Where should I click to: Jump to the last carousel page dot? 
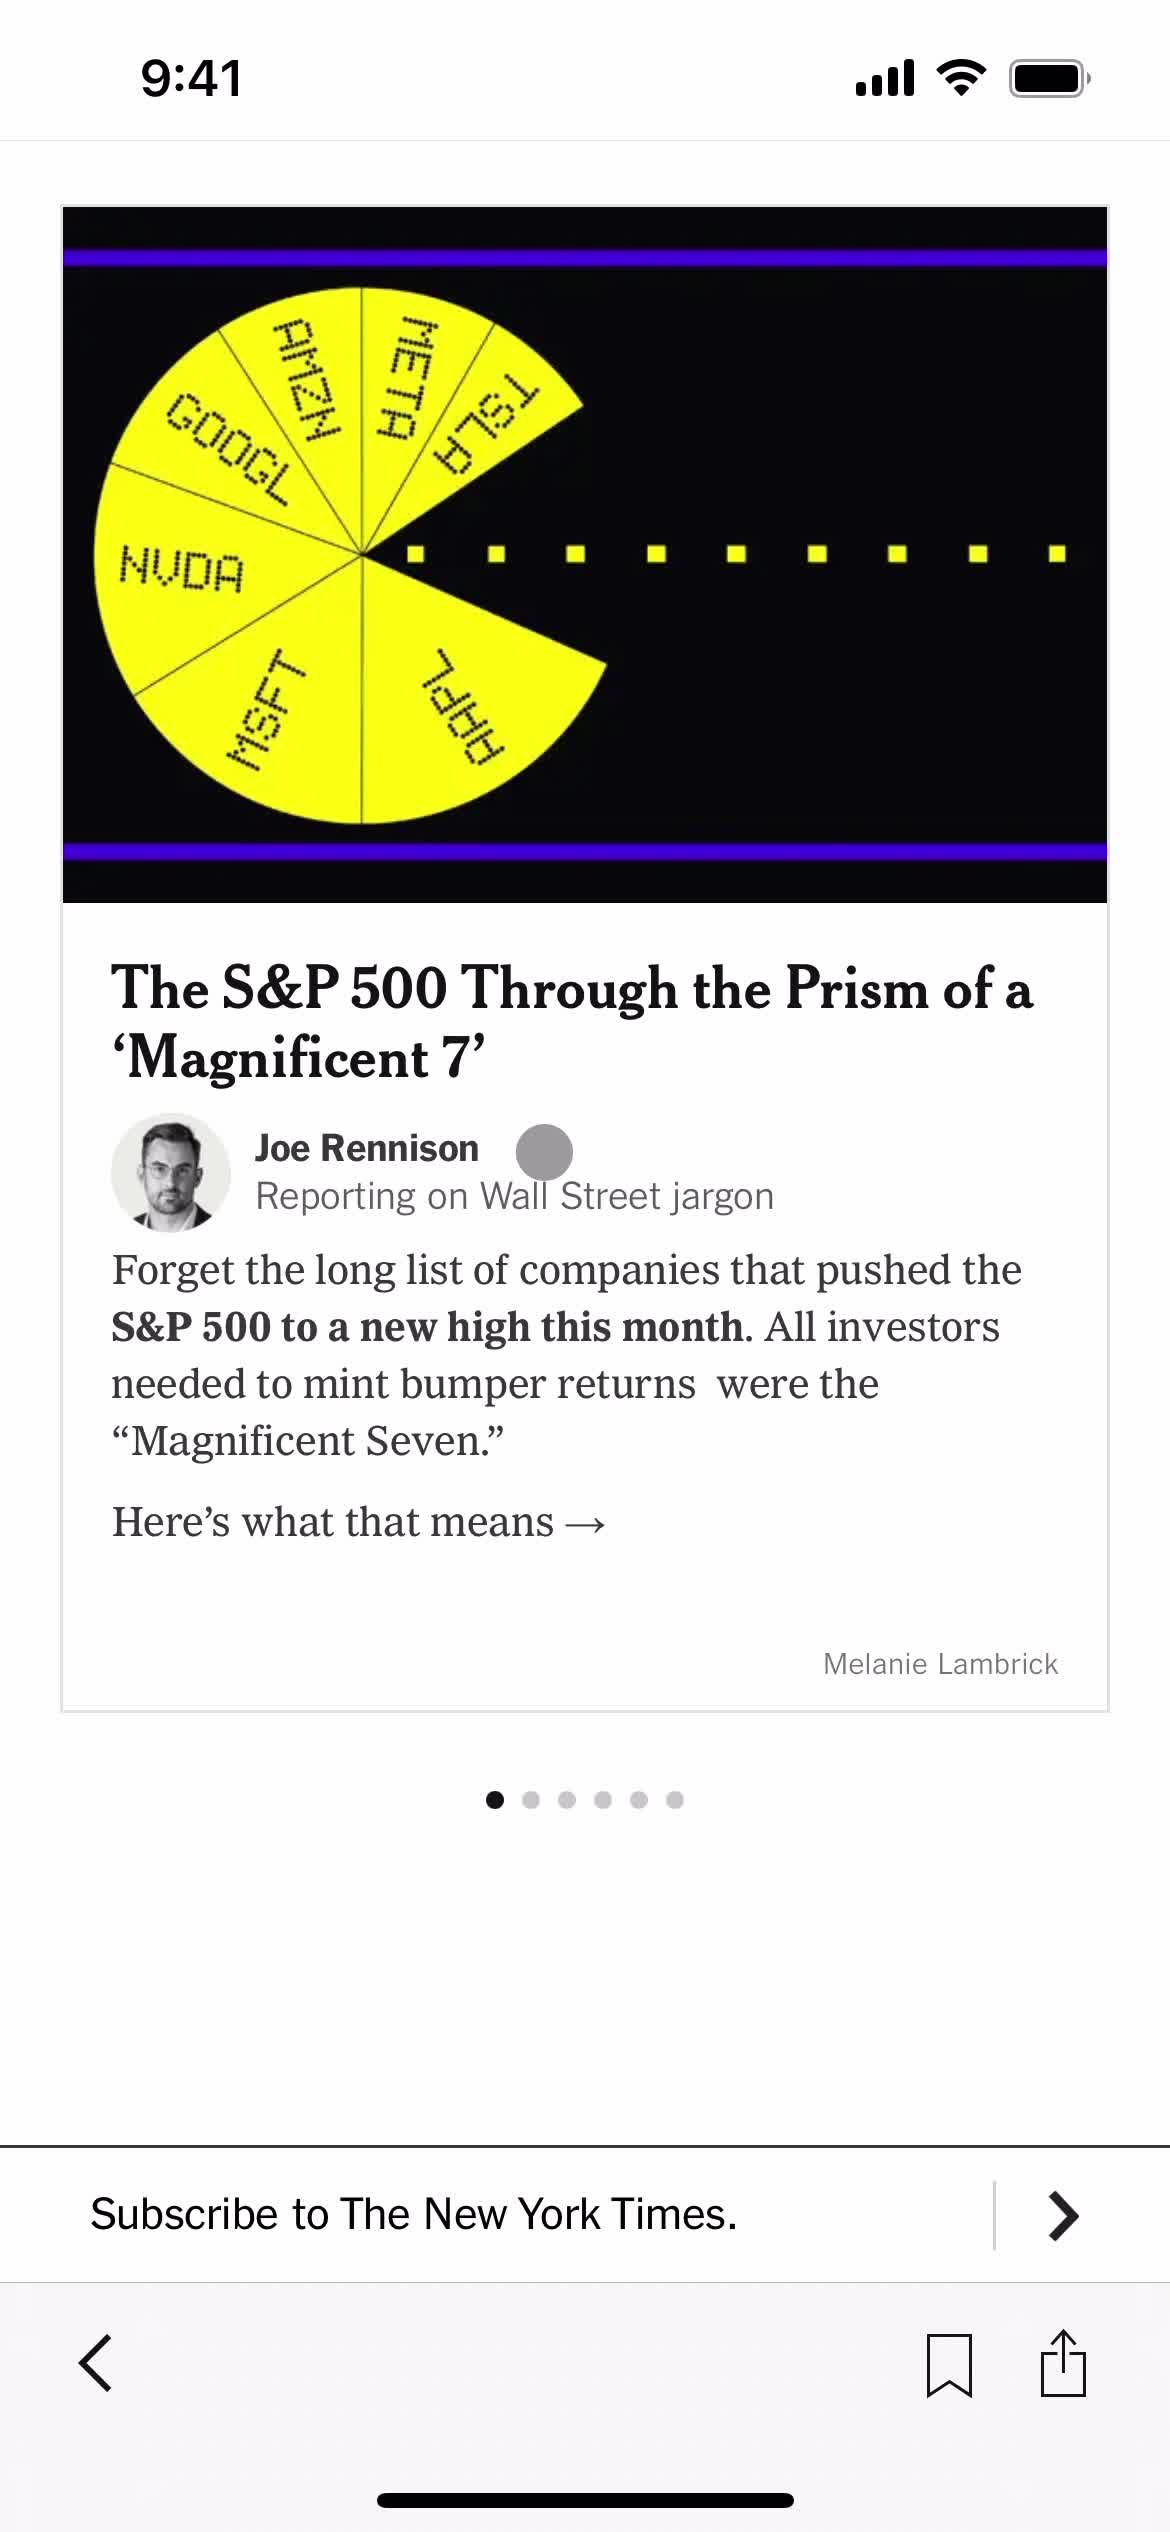click(675, 1800)
